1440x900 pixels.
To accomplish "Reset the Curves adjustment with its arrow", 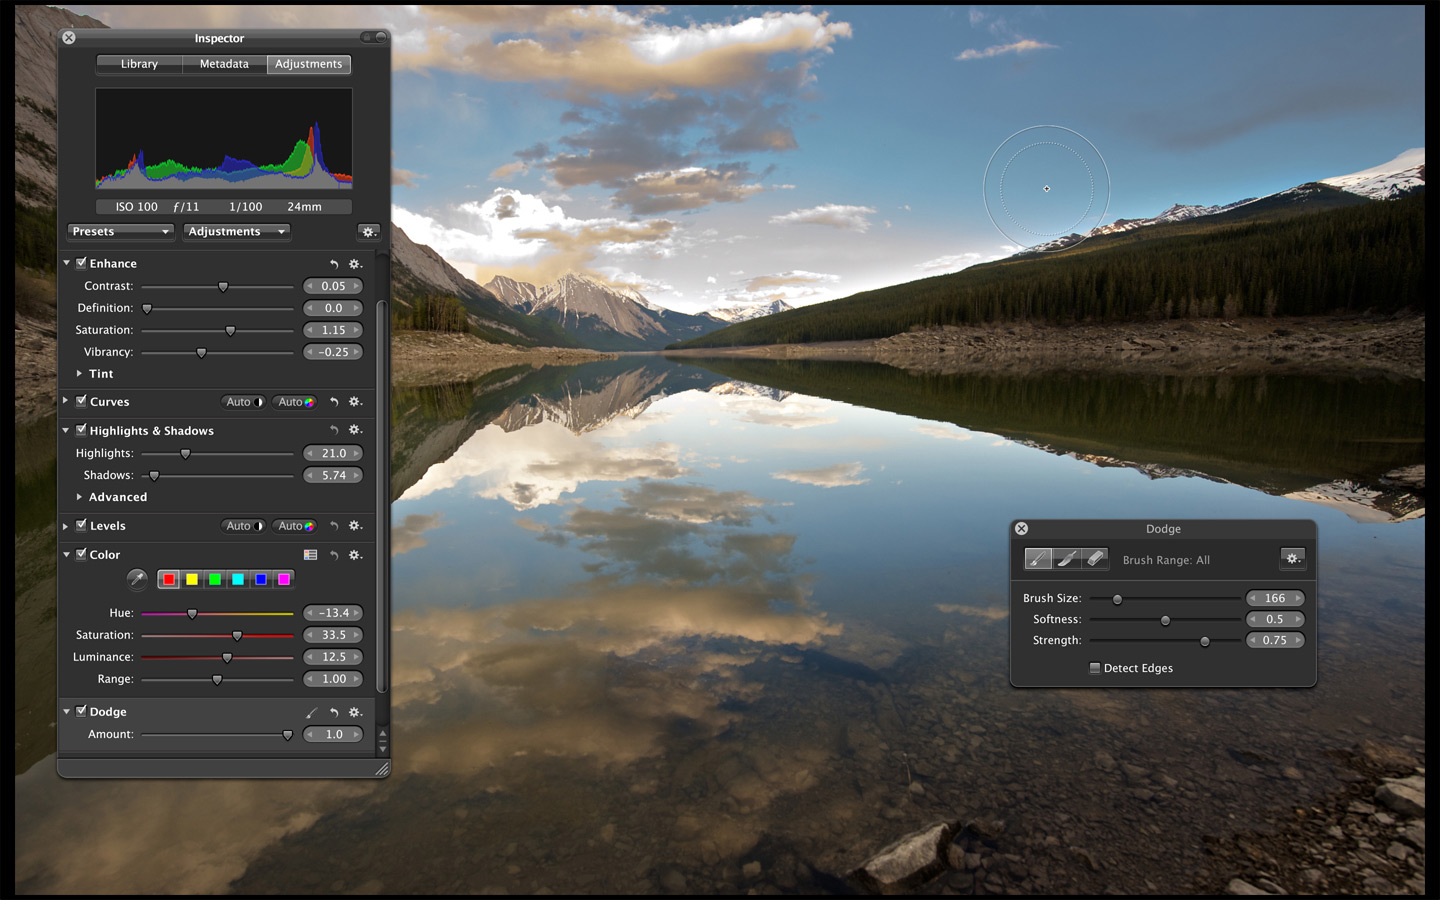I will pyautogui.click(x=334, y=402).
